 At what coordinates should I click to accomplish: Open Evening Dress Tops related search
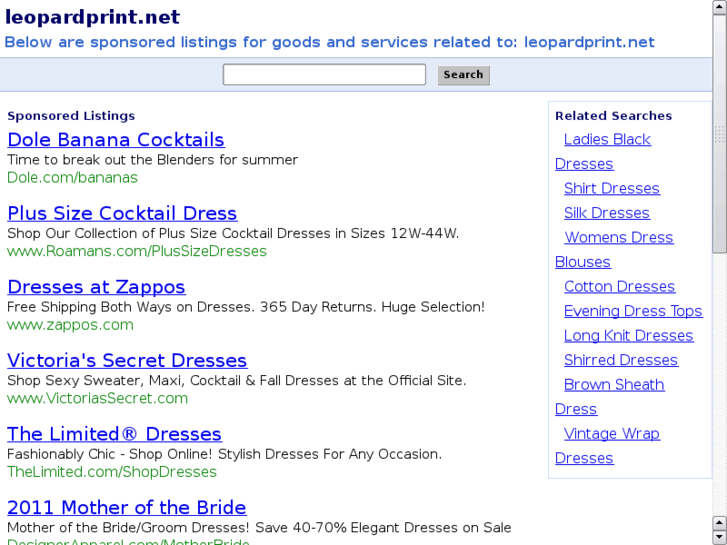point(633,311)
